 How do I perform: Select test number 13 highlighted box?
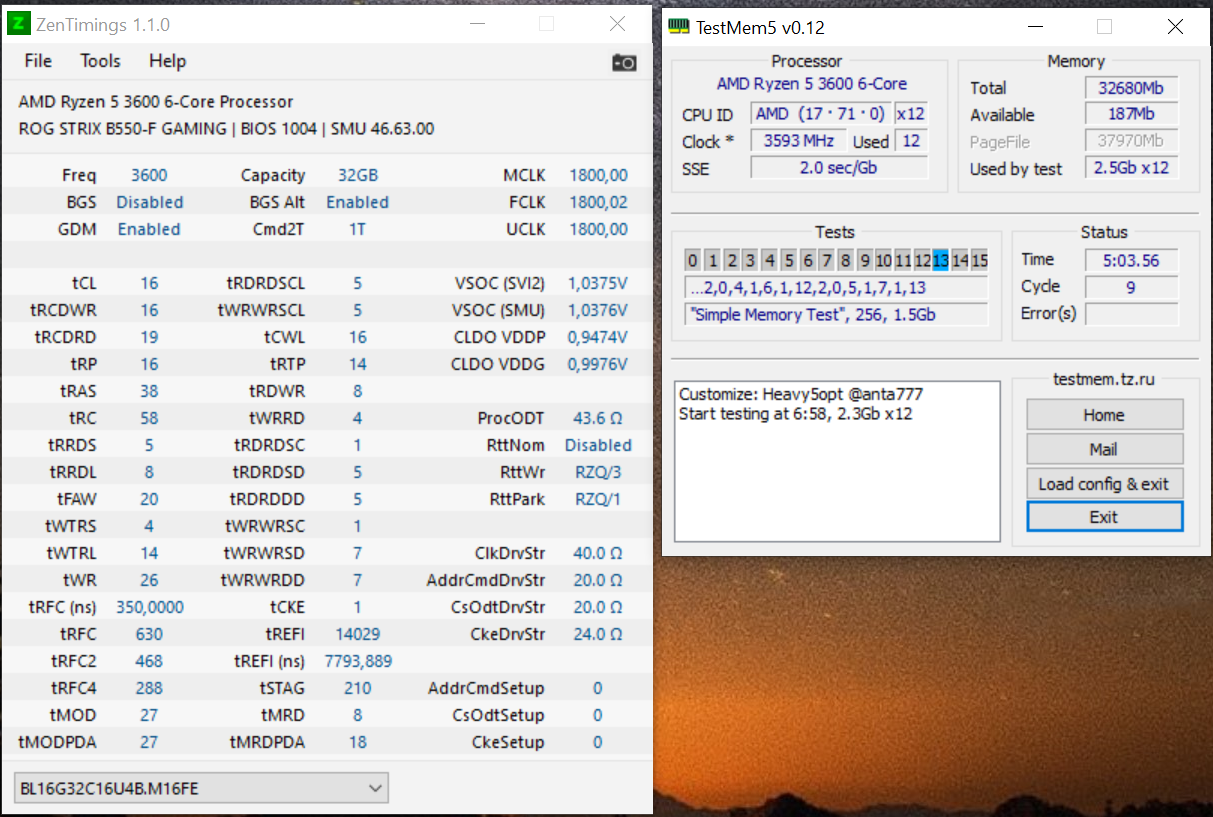(x=940, y=261)
